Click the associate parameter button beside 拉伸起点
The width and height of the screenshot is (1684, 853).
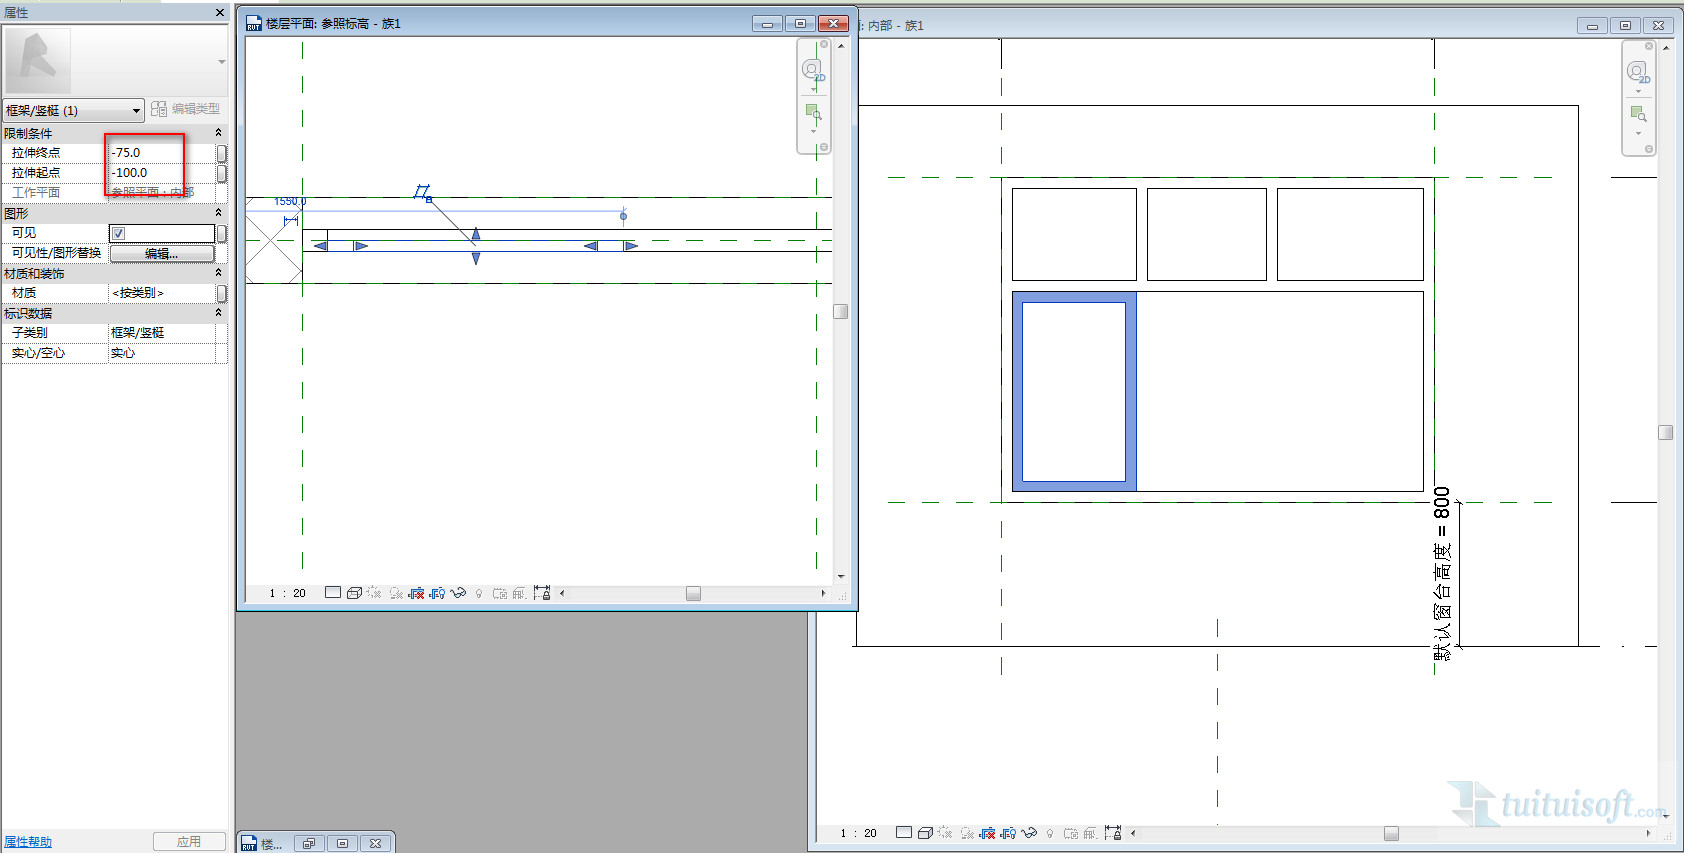tap(221, 173)
